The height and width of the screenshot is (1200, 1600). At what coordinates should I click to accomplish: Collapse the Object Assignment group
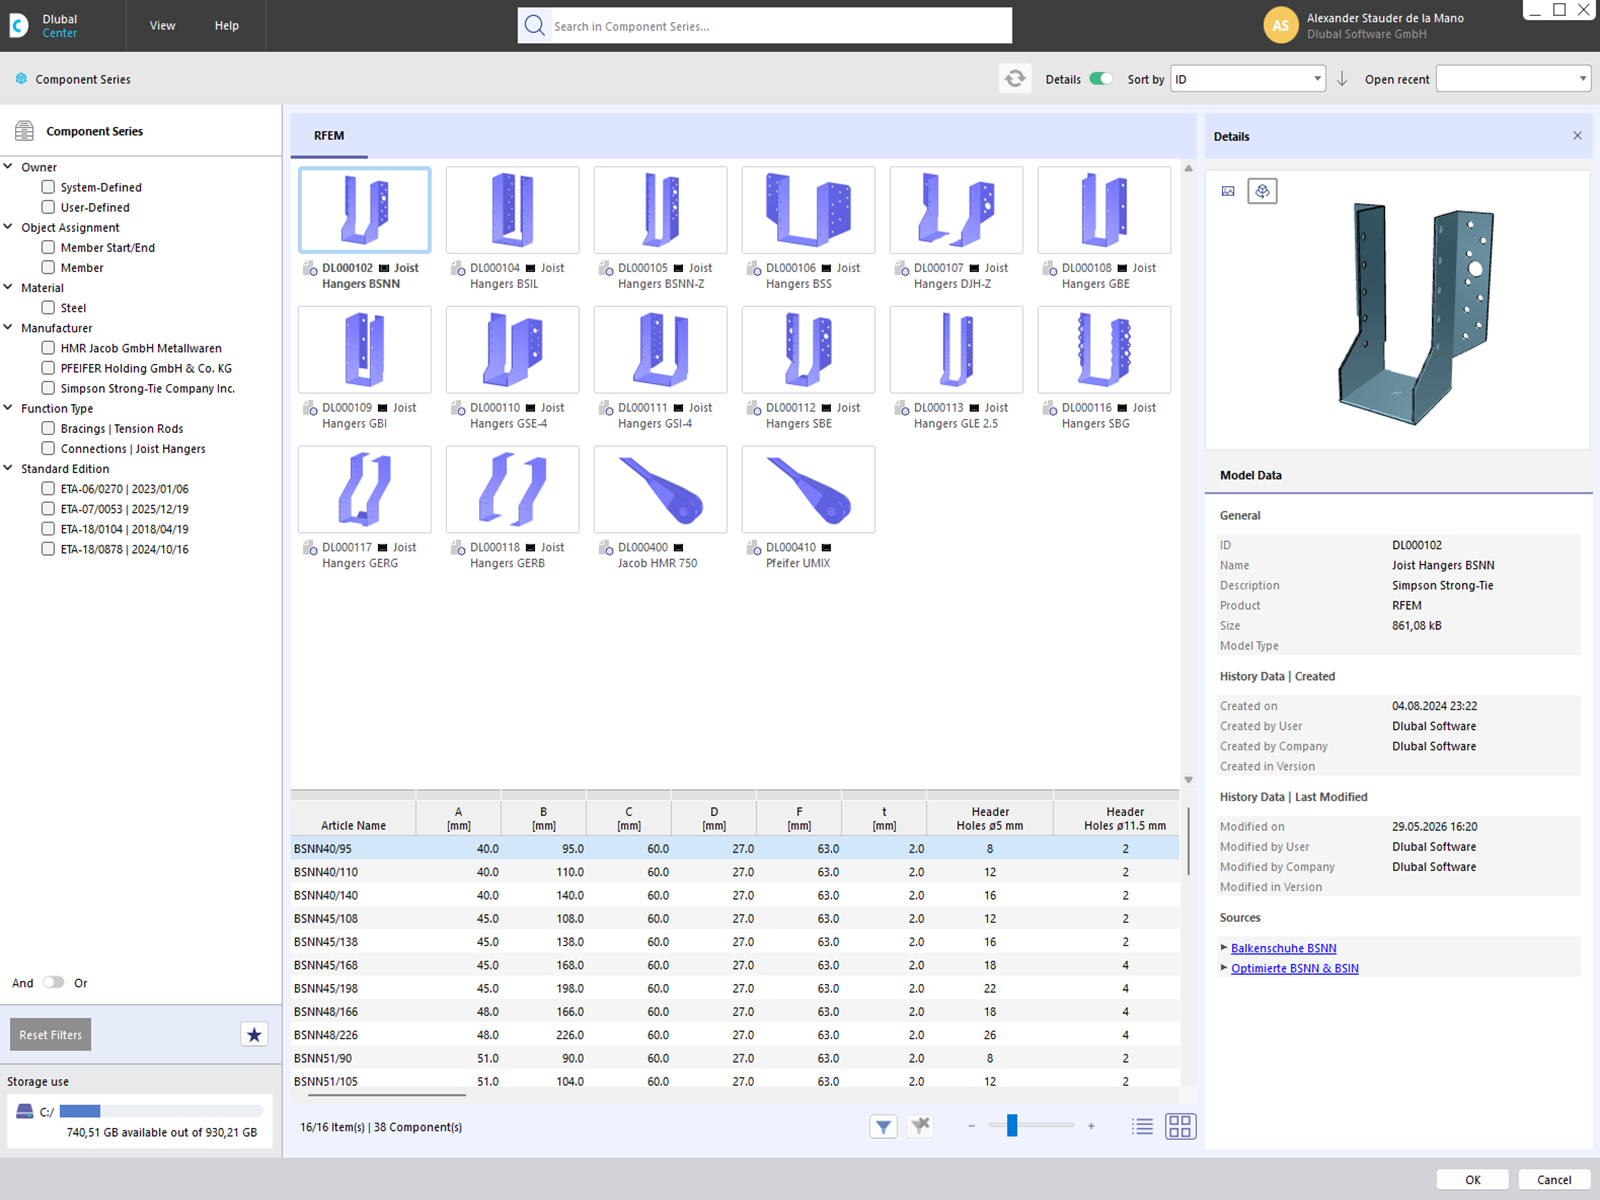click(8, 227)
